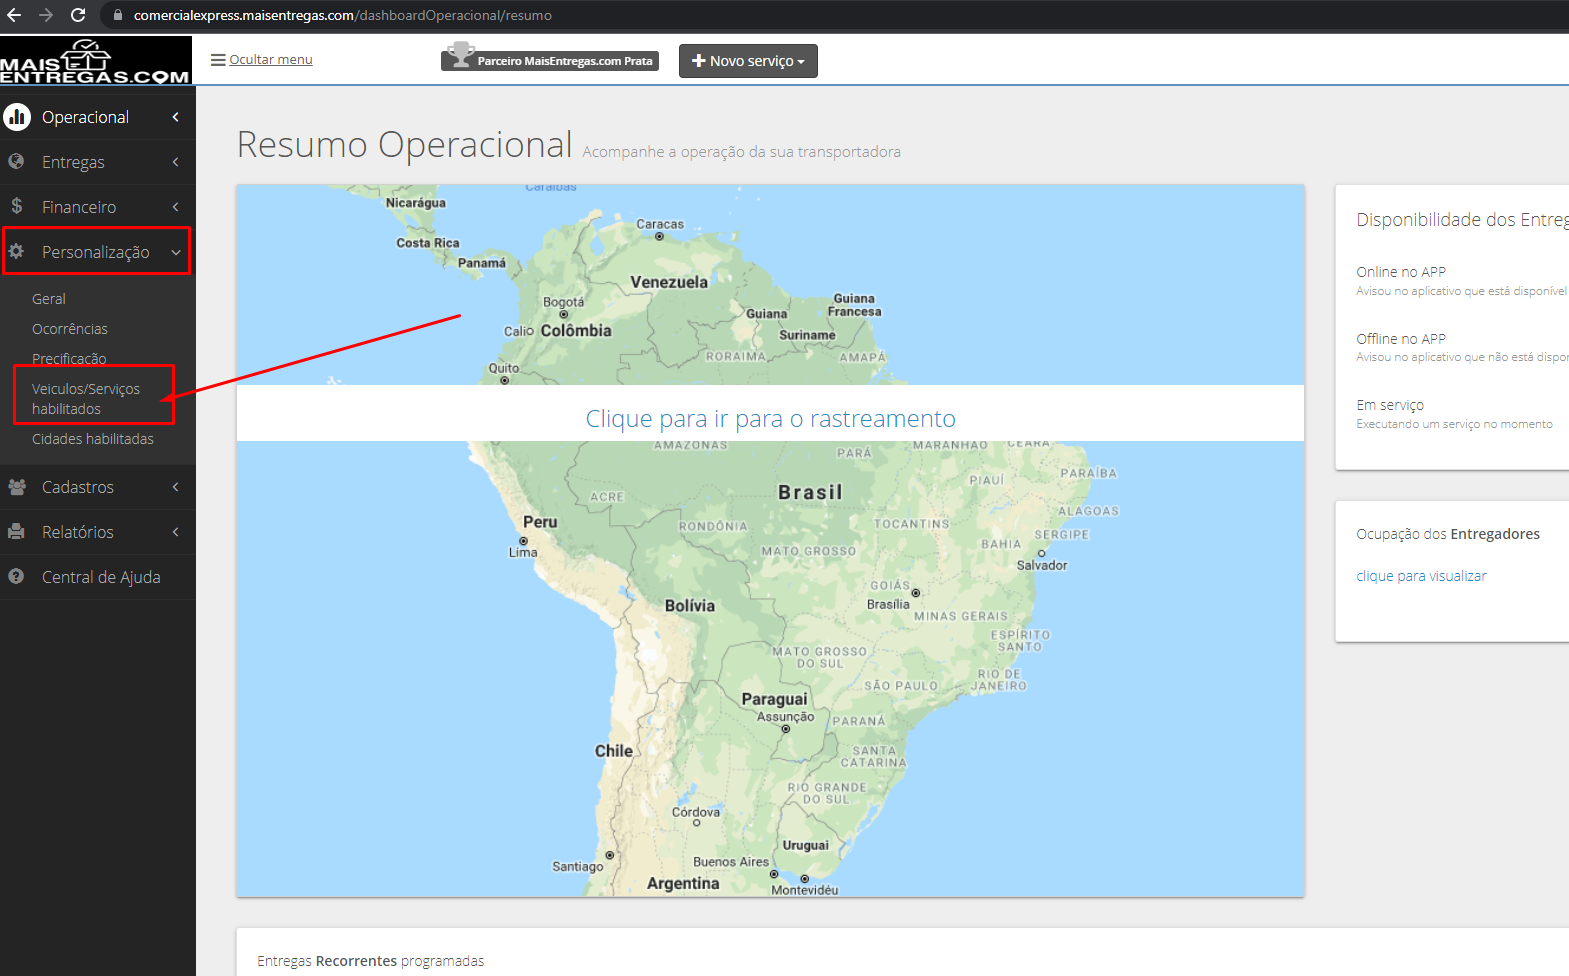
Task: Click the 'Em serviço' status text
Action: click(x=1390, y=405)
